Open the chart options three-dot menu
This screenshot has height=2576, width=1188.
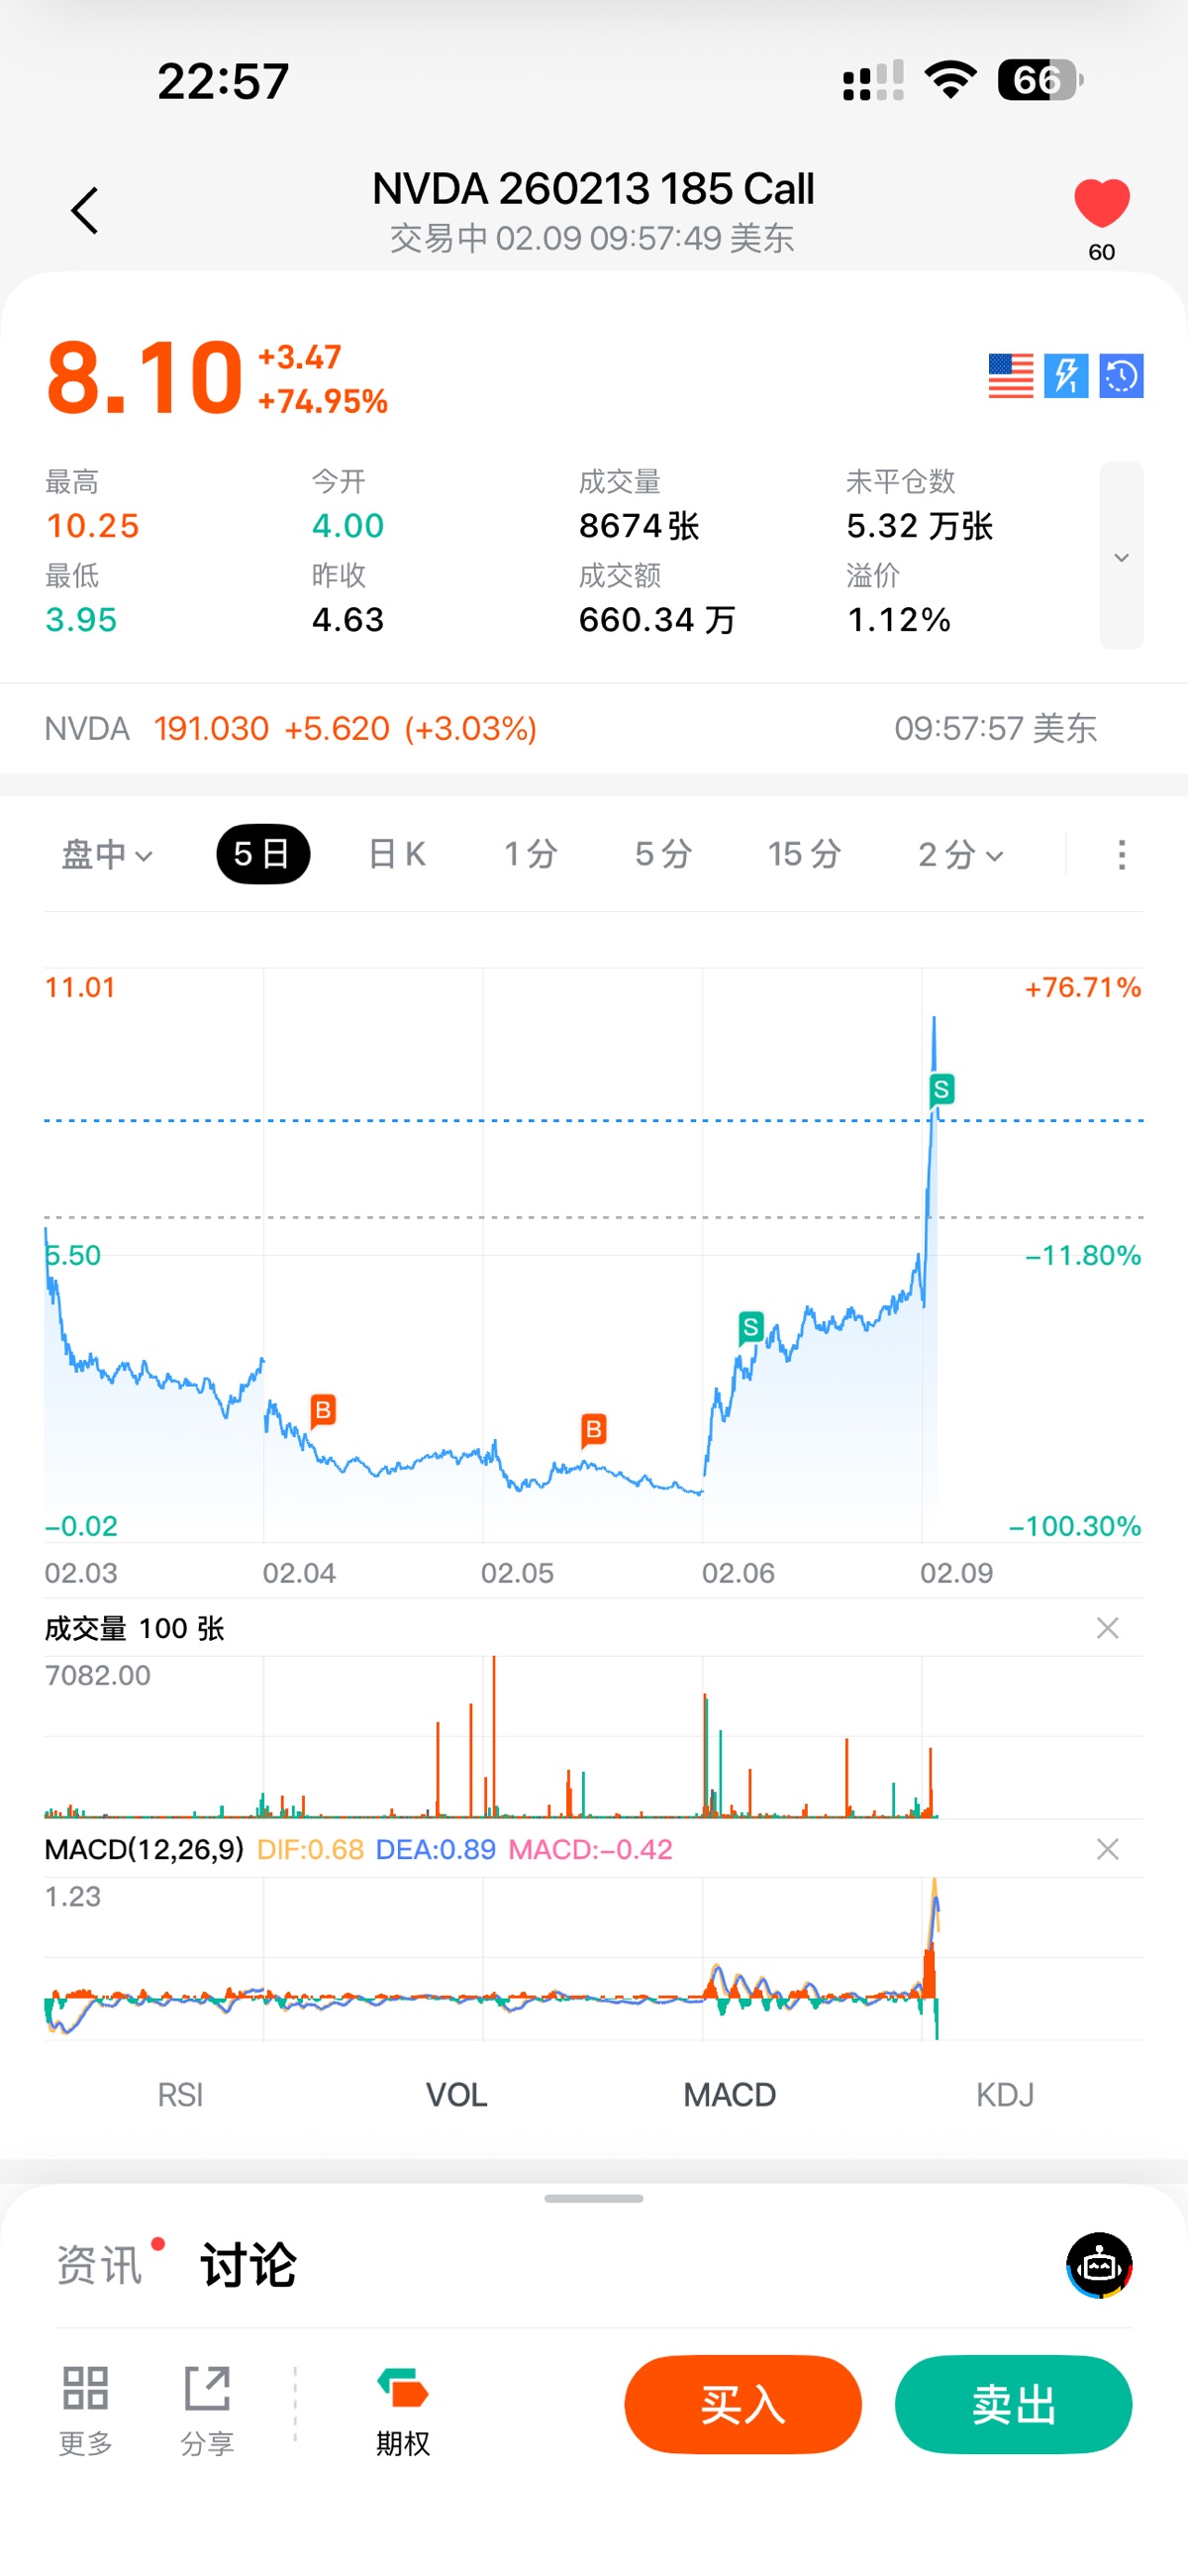[x=1121, y=855]
